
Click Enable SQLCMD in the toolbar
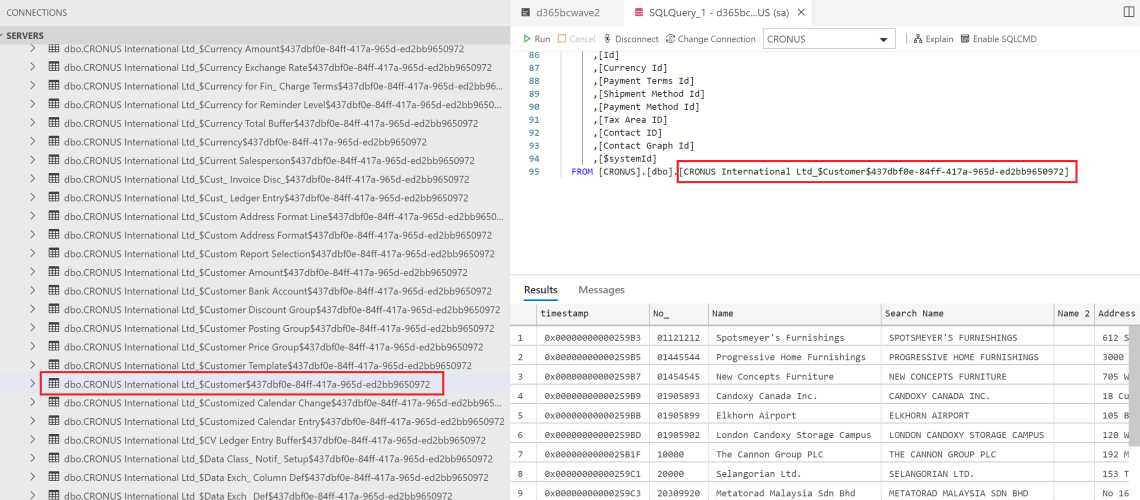point(998,39)
